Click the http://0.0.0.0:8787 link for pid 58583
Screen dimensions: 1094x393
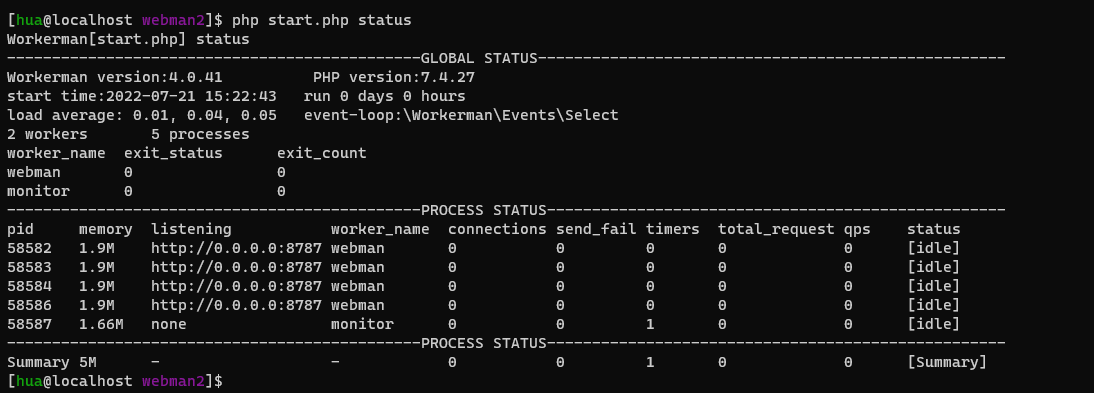pos(237,267)
